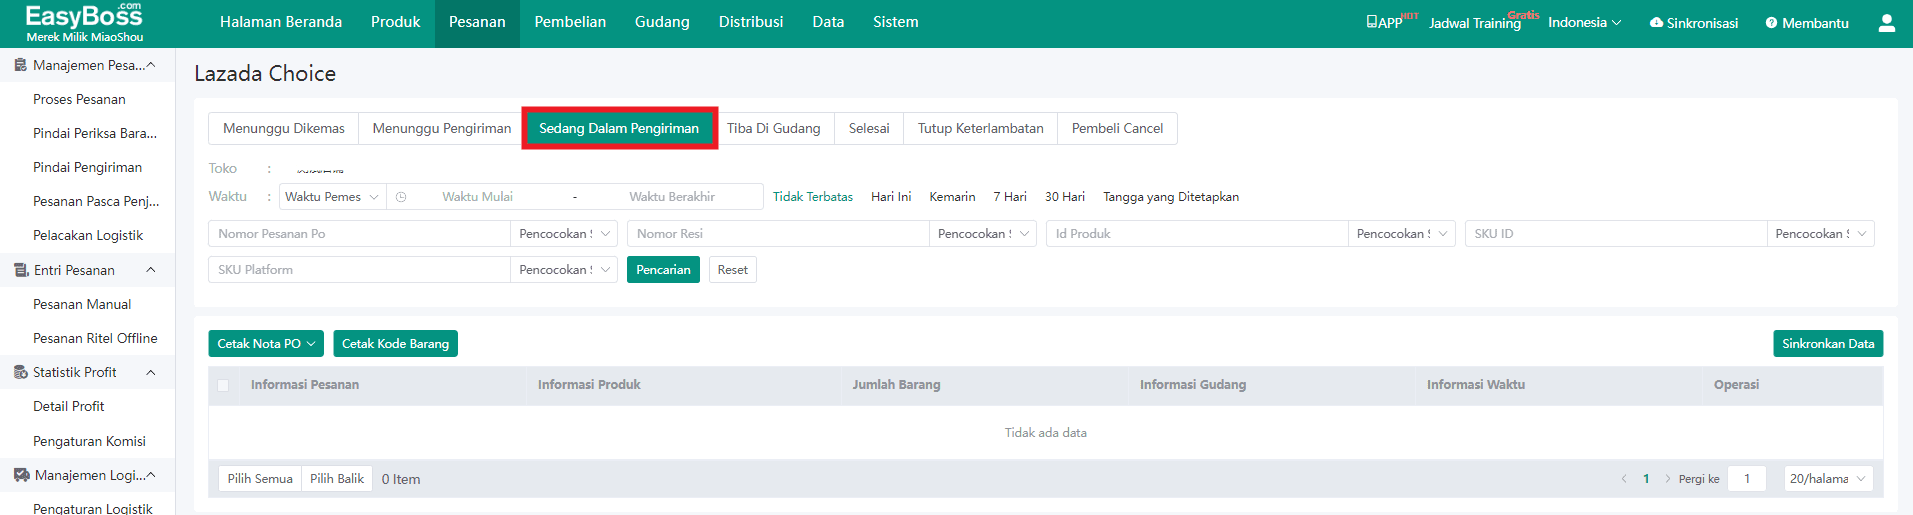Open the Sistem menu

(x=896, y=22)
